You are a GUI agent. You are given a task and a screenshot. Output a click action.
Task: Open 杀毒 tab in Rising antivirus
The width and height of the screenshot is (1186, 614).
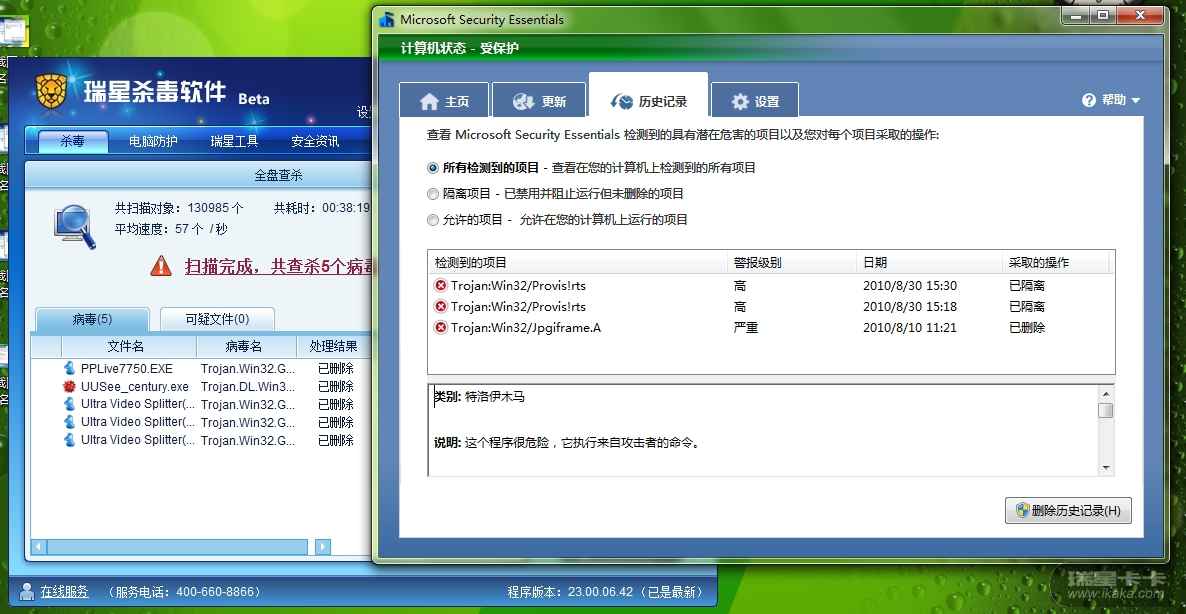point(73,141)
